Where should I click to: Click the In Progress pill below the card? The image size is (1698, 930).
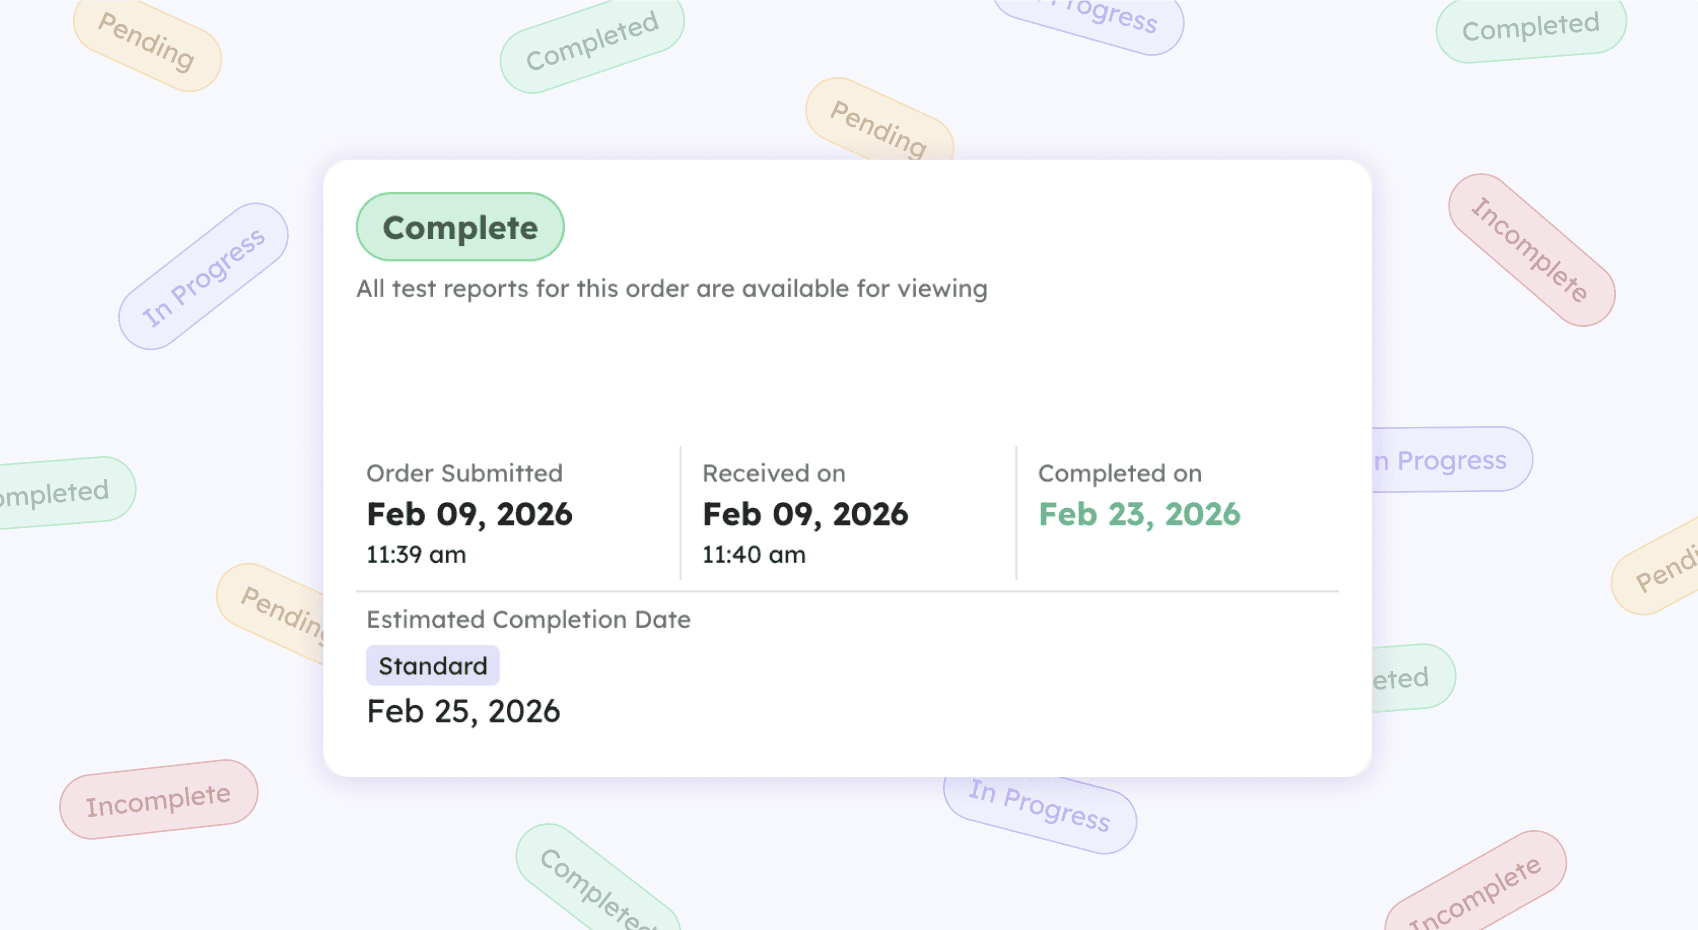1040,812
